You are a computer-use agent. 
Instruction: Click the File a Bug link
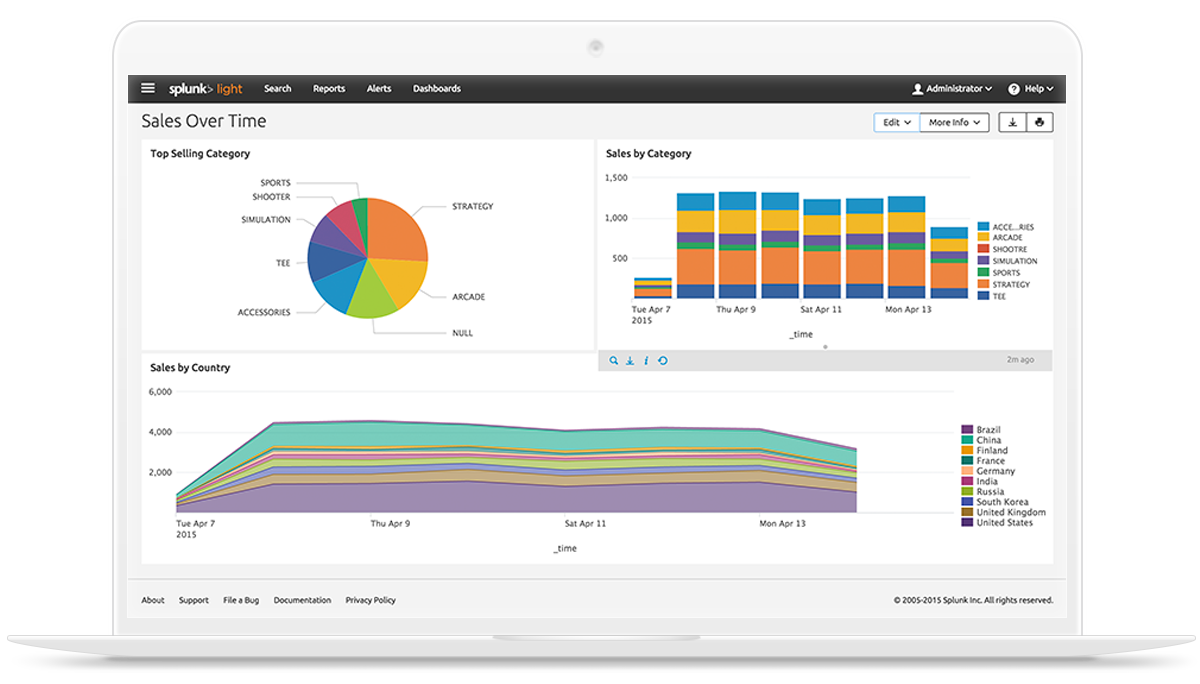241,600
